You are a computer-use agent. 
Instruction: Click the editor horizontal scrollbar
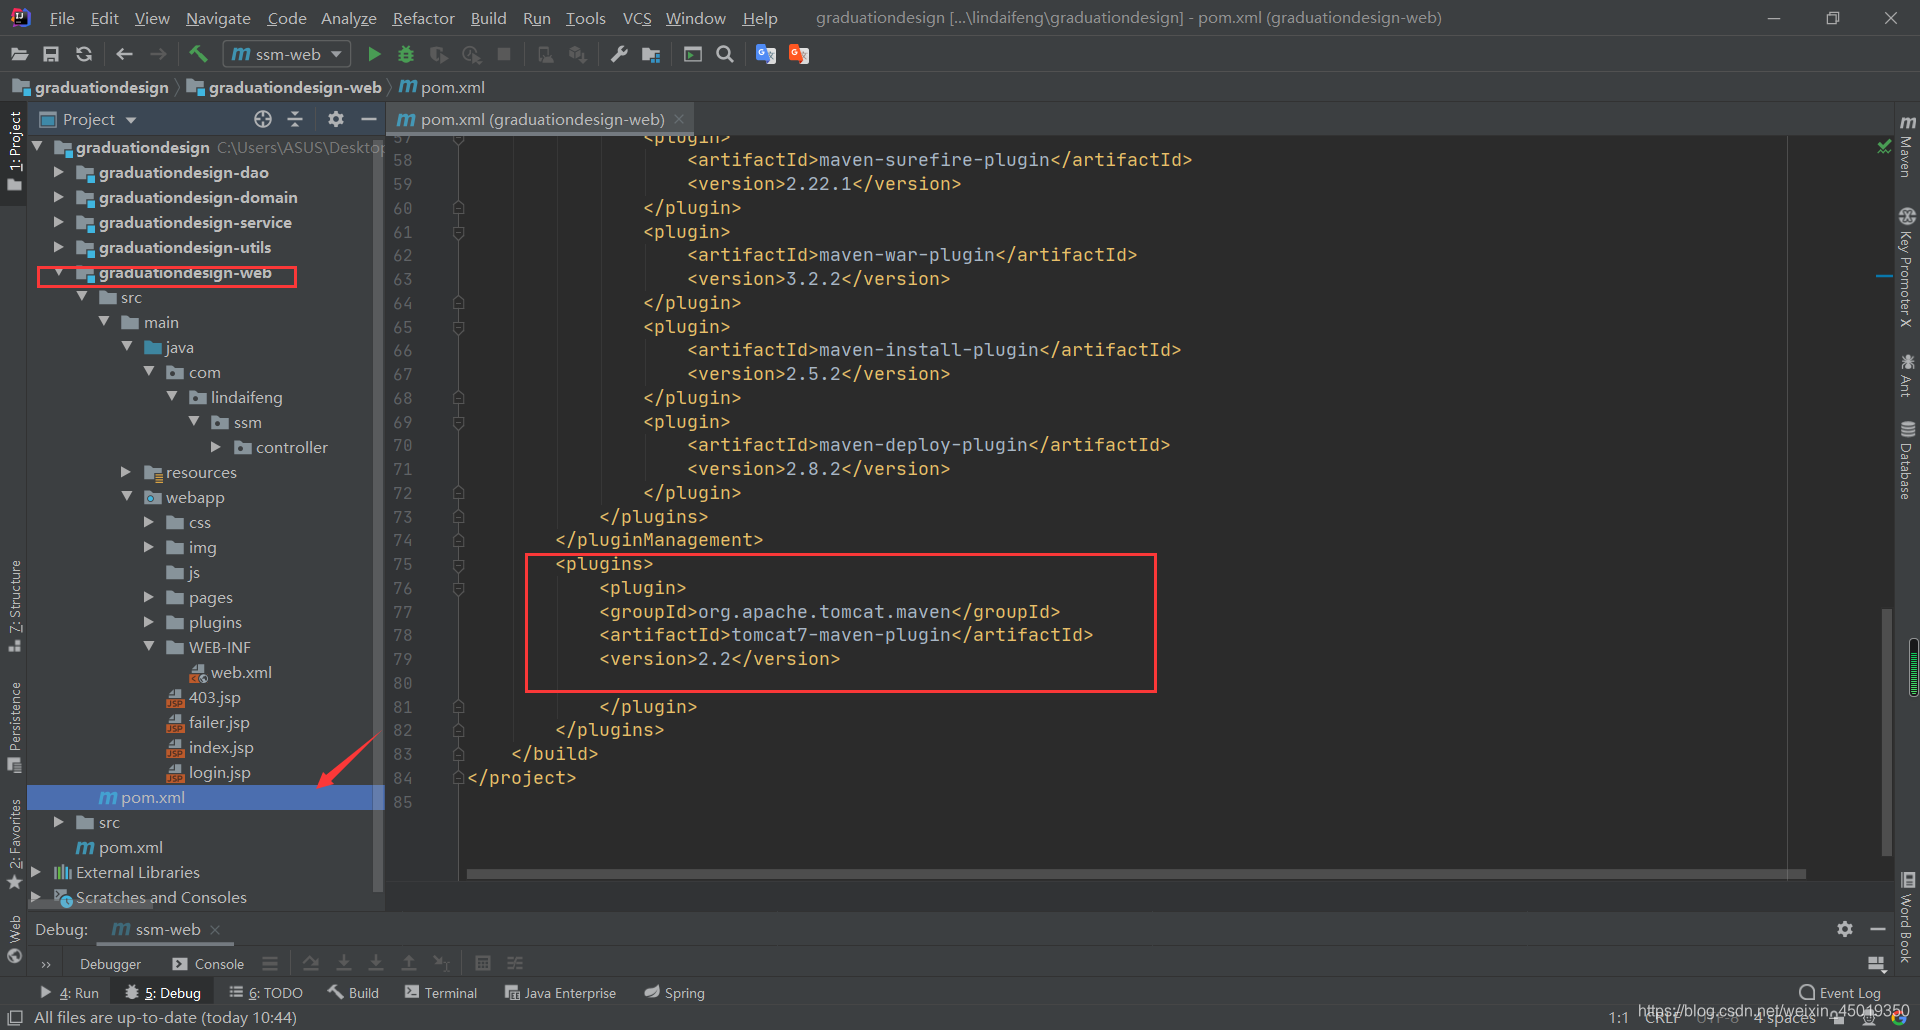(1135, 873)
